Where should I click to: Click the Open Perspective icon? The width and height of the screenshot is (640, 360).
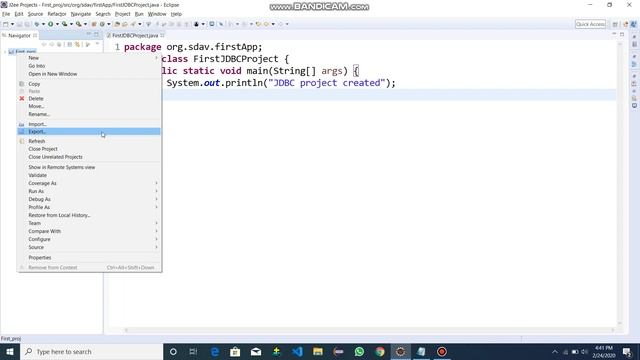[x=615, y=24]
